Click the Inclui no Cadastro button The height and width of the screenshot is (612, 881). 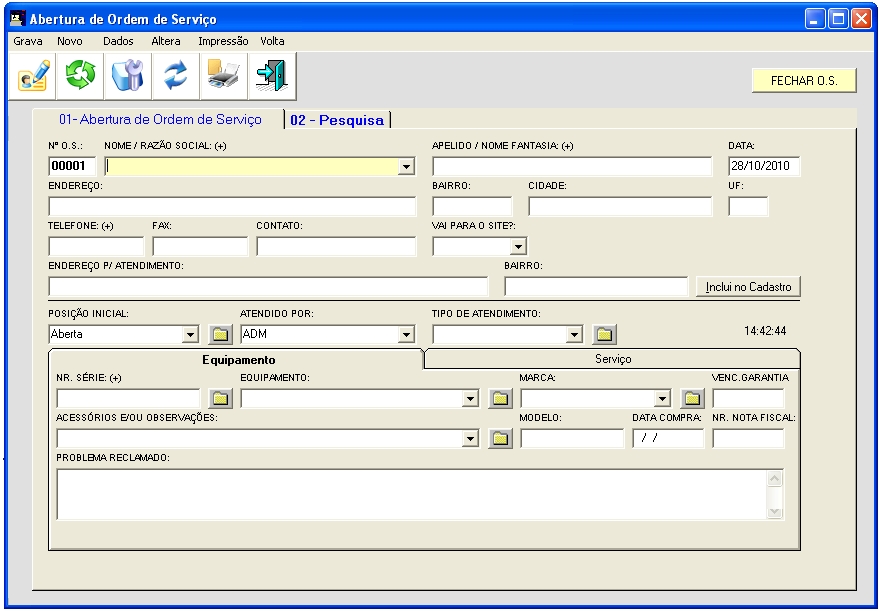[x=748, y=287]
